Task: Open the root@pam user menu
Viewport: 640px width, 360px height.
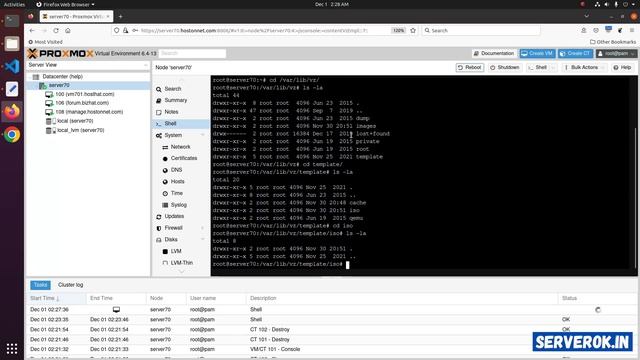Action: click(x=616, y=53)
